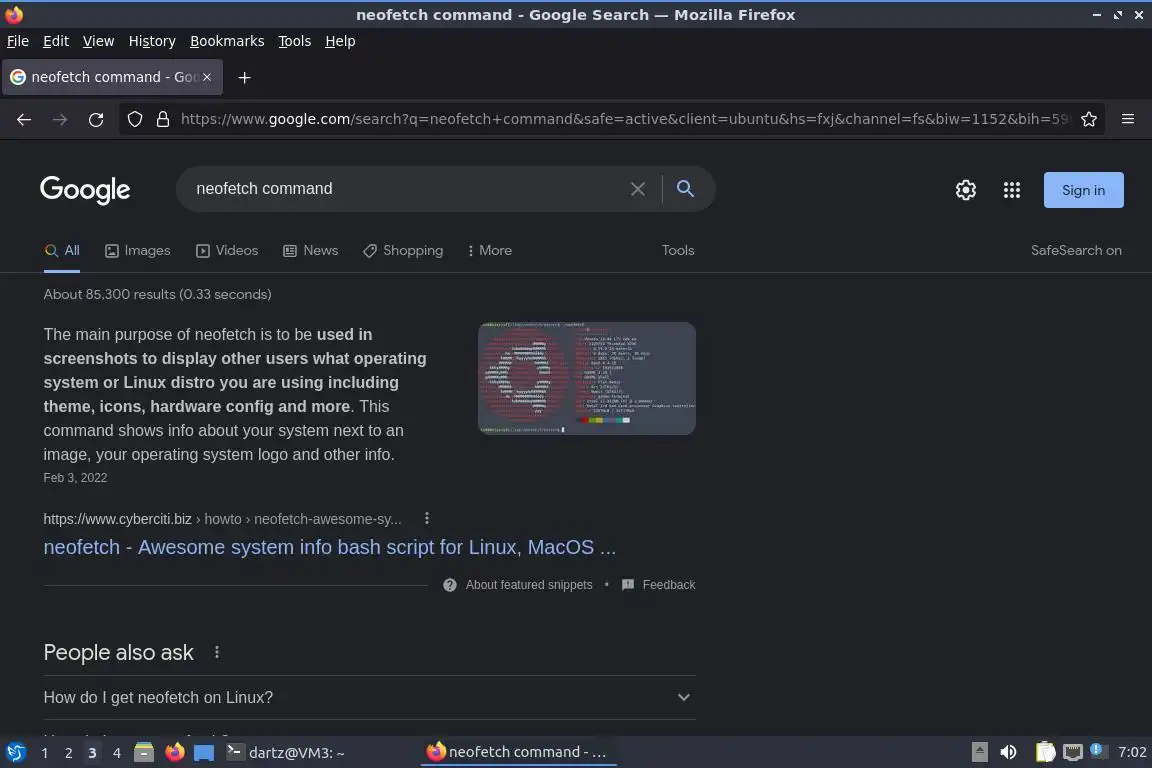Open the Edit menu
1152x768 pixels.
coord(56,41)
